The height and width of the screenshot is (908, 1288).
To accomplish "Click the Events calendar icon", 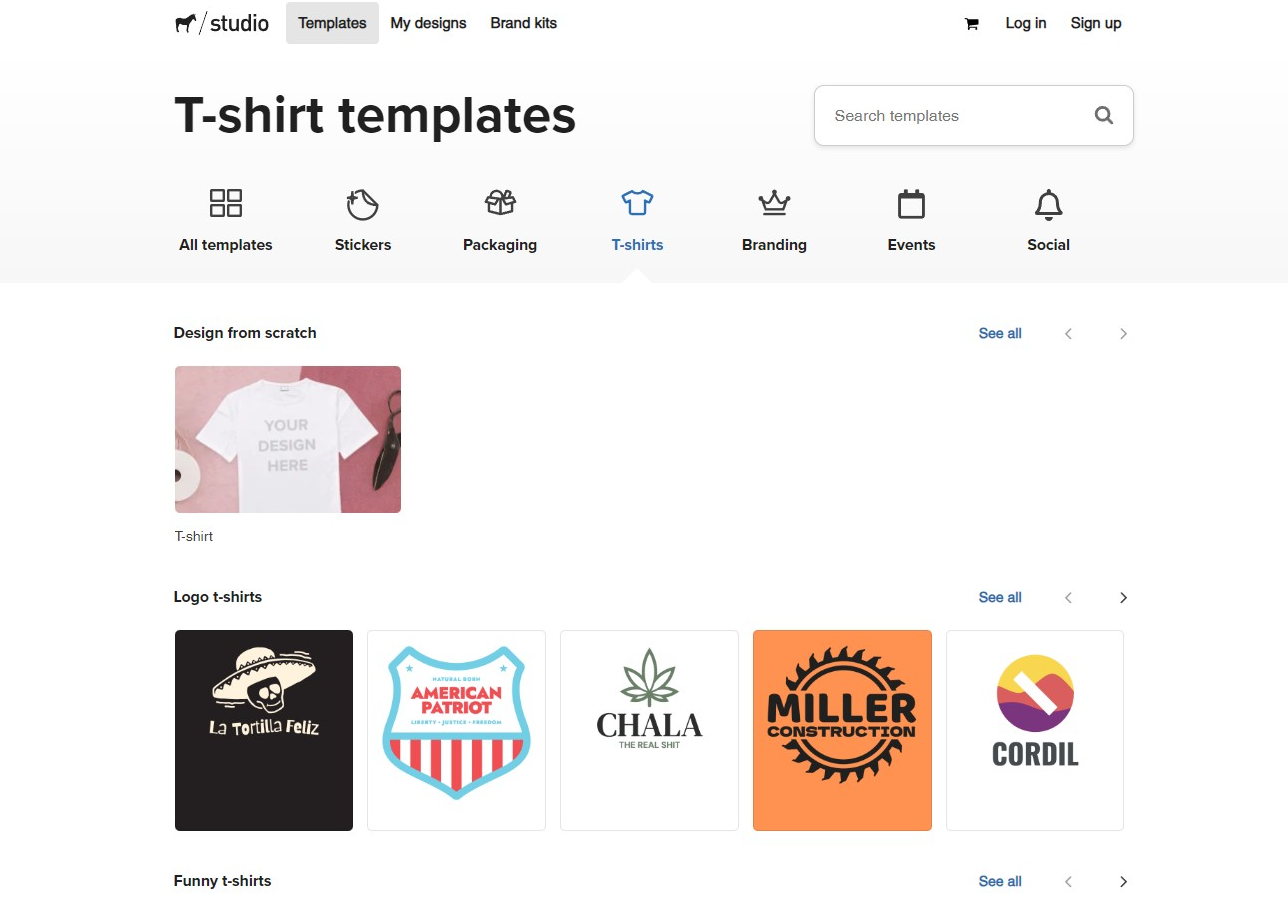I will pos(911,202).
